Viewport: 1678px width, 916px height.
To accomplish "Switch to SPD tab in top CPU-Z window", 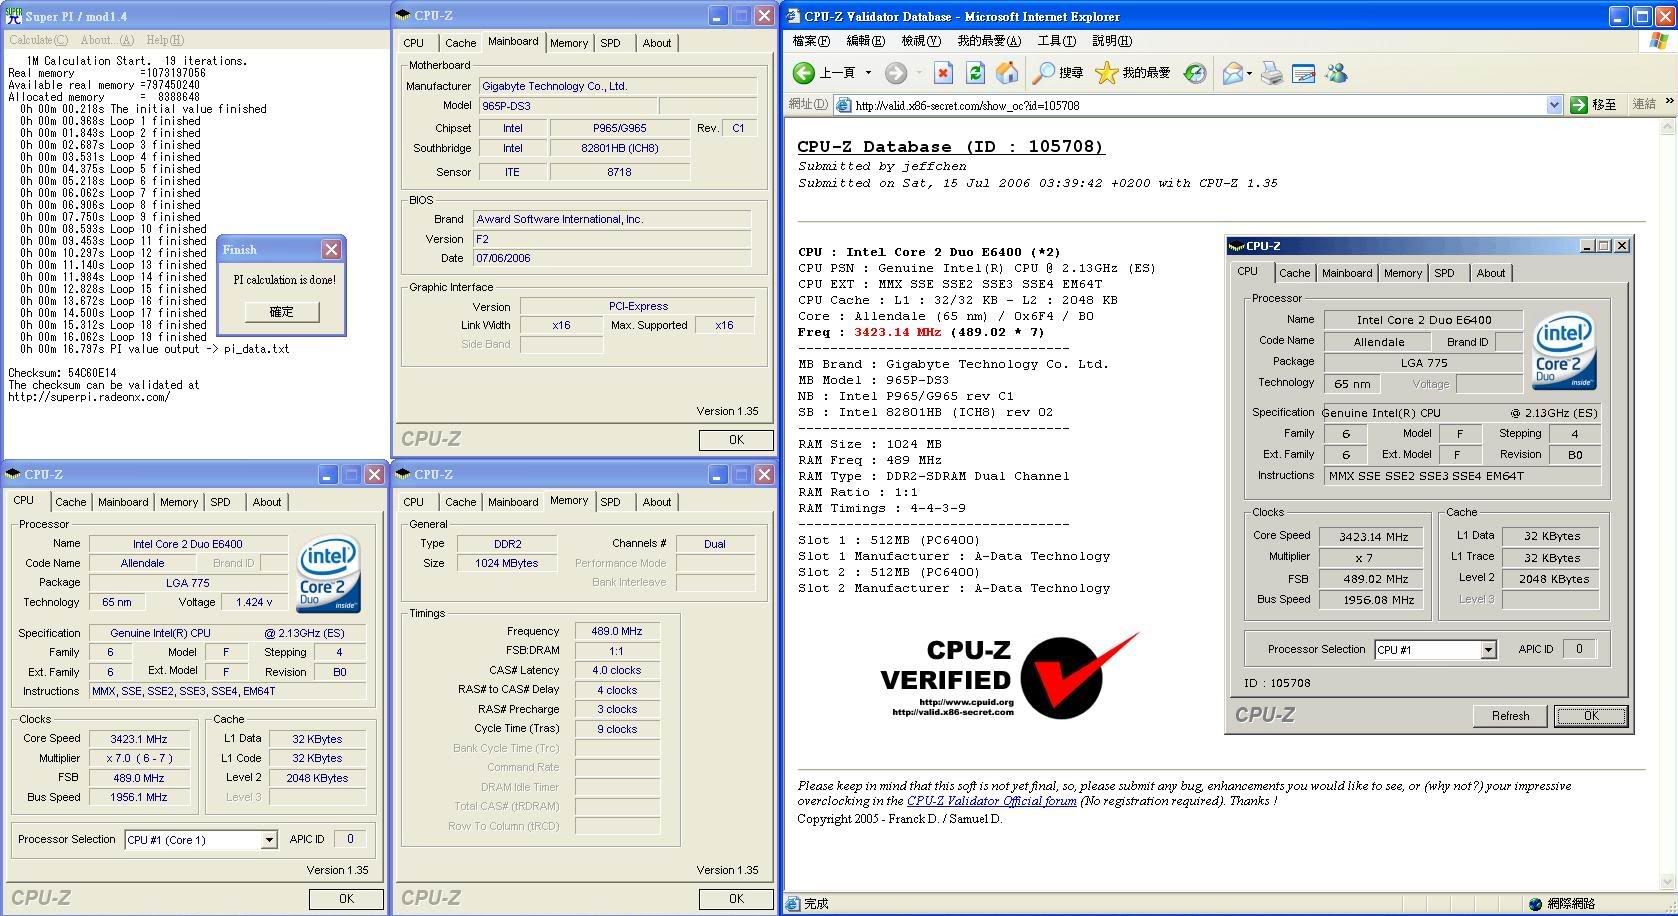I will pyautogui.click(x=610, y=43).
